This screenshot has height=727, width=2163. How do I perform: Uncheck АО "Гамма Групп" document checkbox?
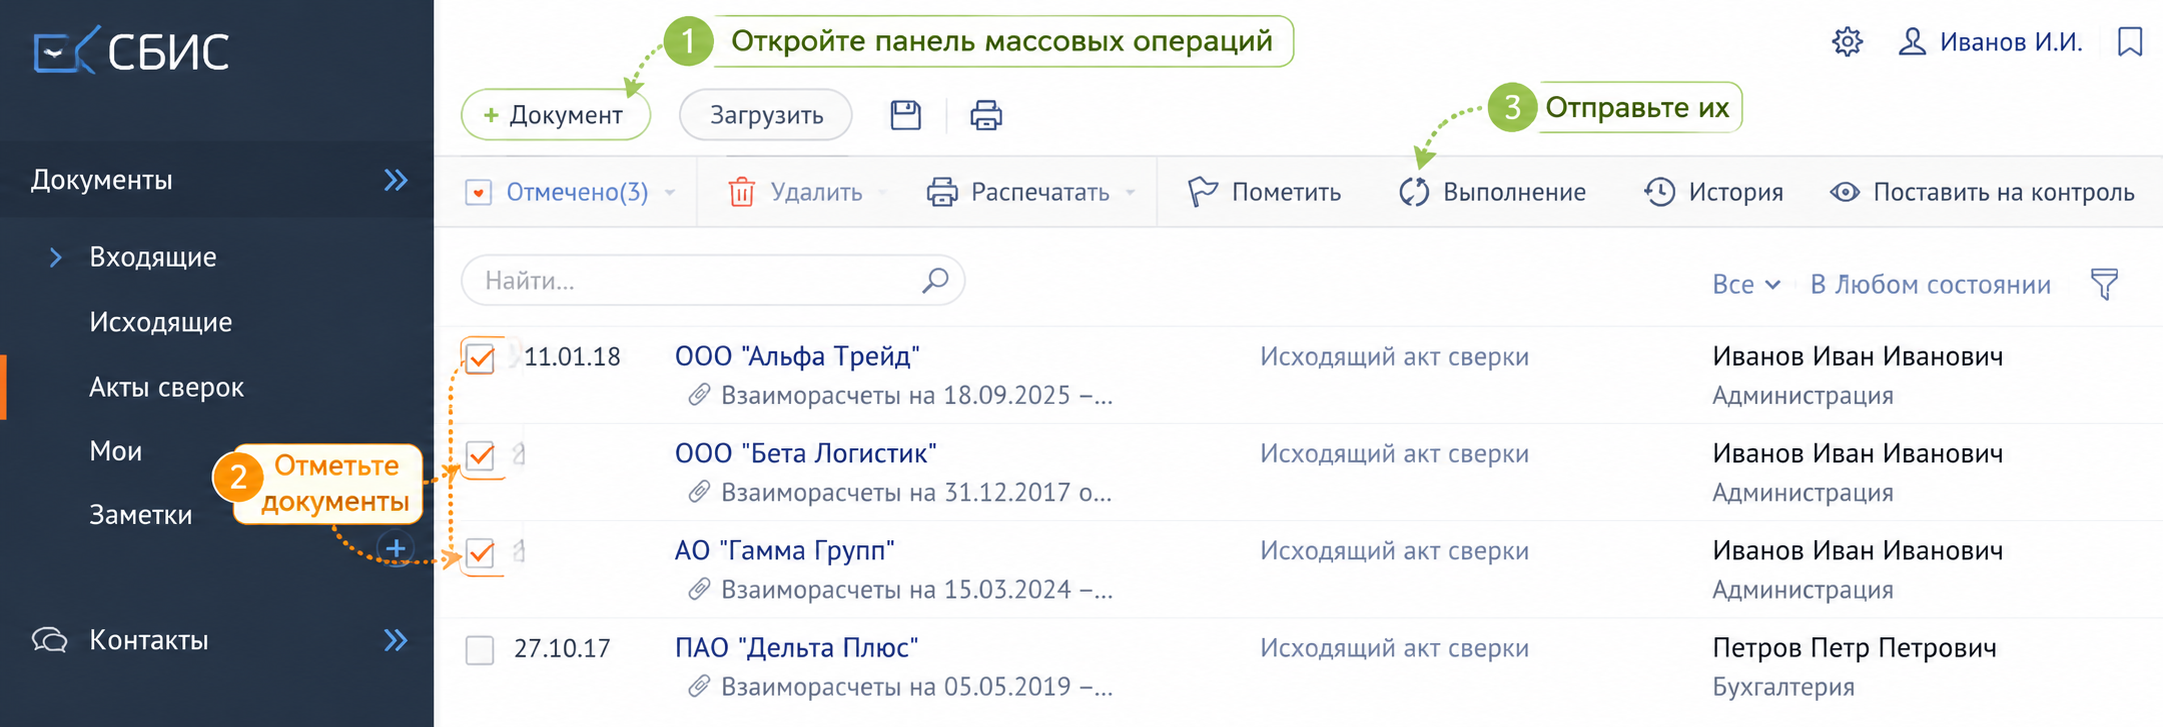click(480, 552)
